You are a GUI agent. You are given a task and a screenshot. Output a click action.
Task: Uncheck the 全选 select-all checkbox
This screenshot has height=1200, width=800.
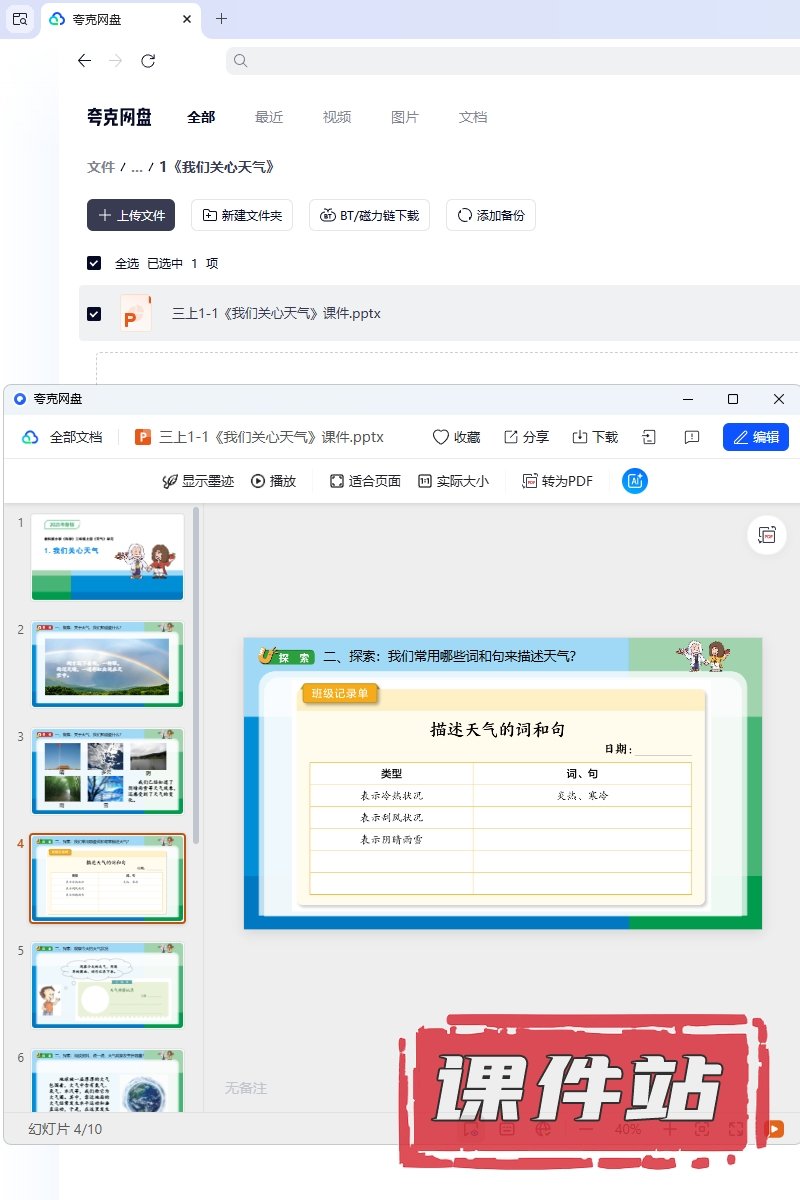coord(94,263)
